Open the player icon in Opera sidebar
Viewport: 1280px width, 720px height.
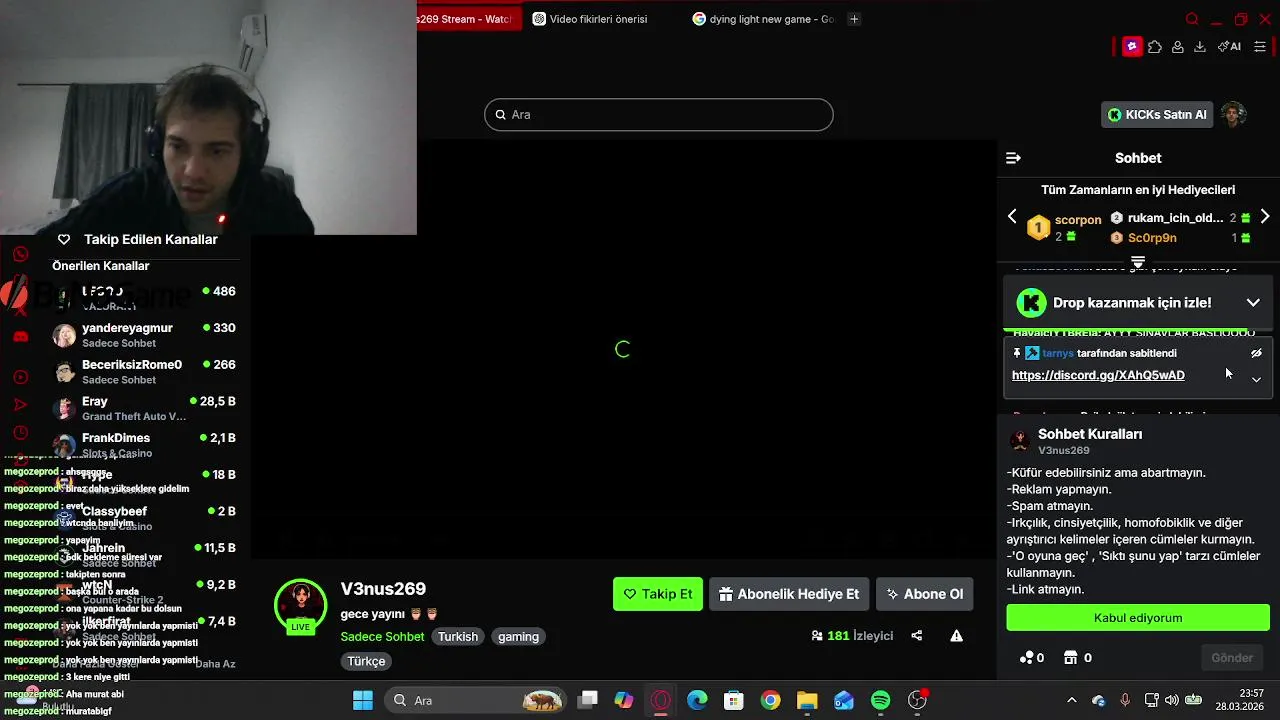(20, 377)
